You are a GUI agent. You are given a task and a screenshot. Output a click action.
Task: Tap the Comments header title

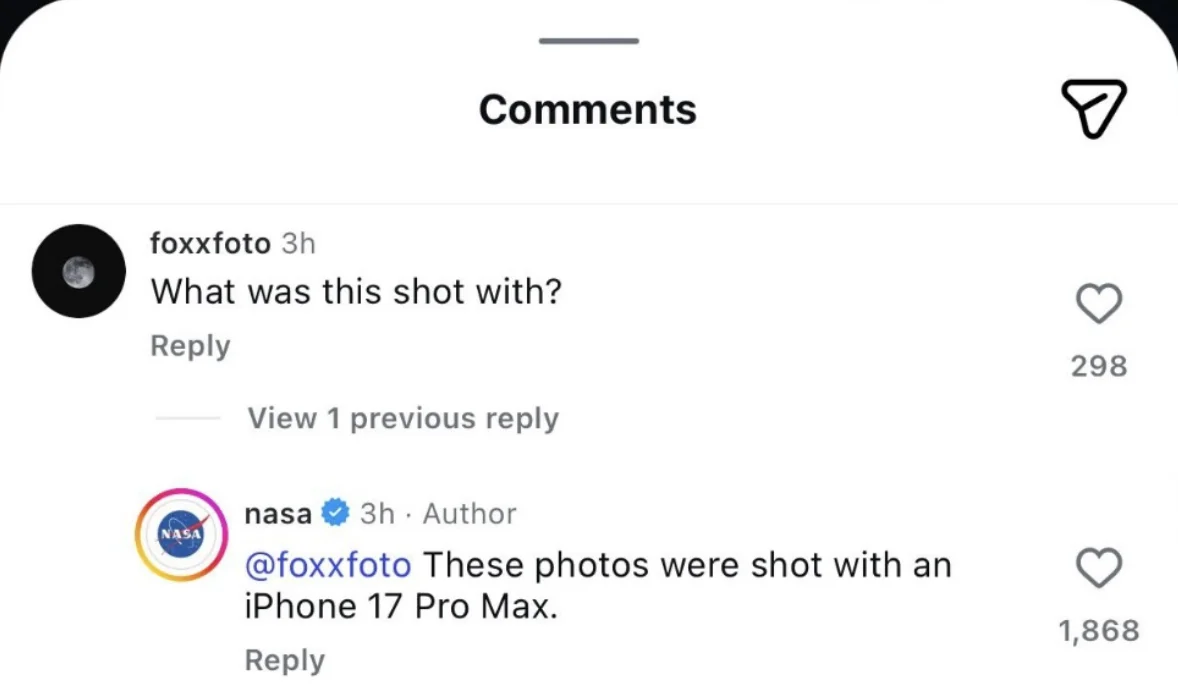coord(588,109)
